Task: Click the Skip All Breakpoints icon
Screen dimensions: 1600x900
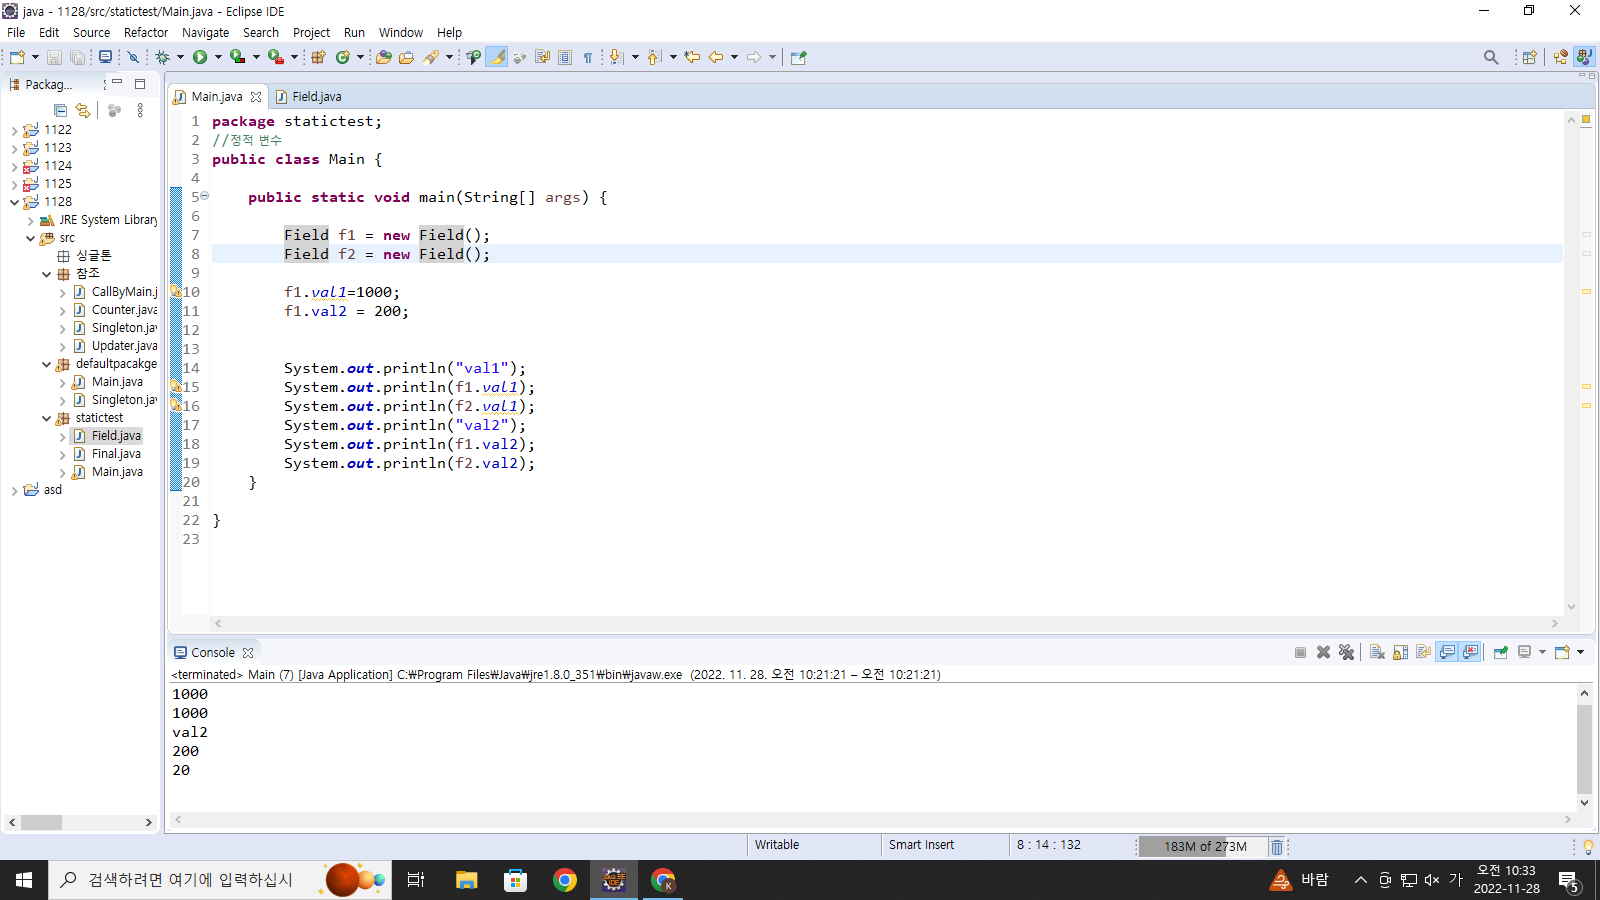Action: pos(133,57)
